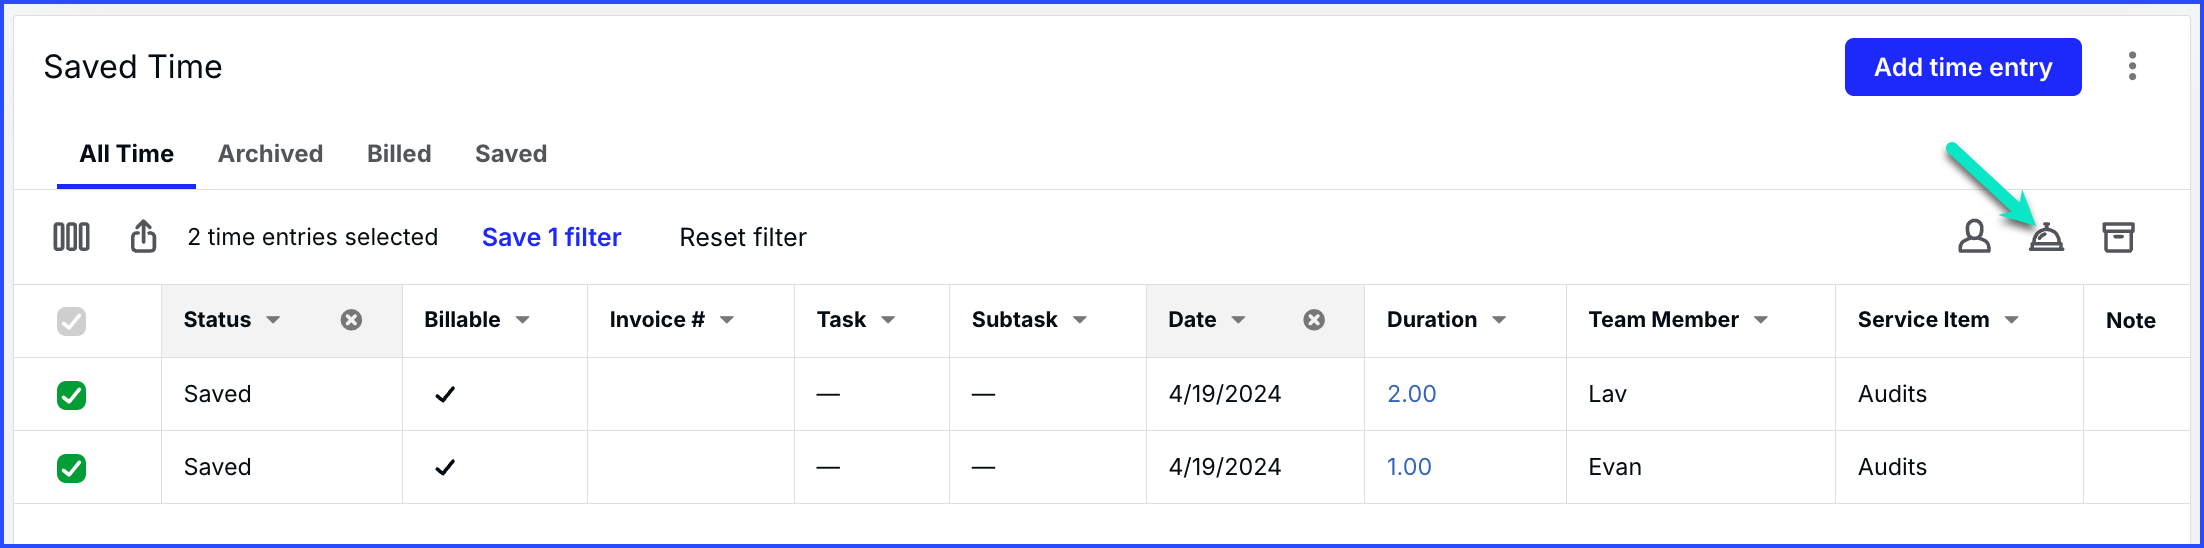Screen dimensions: 2204x548
Task: Toggle the select-all header checkbox
Action: (x=71, y=321)
